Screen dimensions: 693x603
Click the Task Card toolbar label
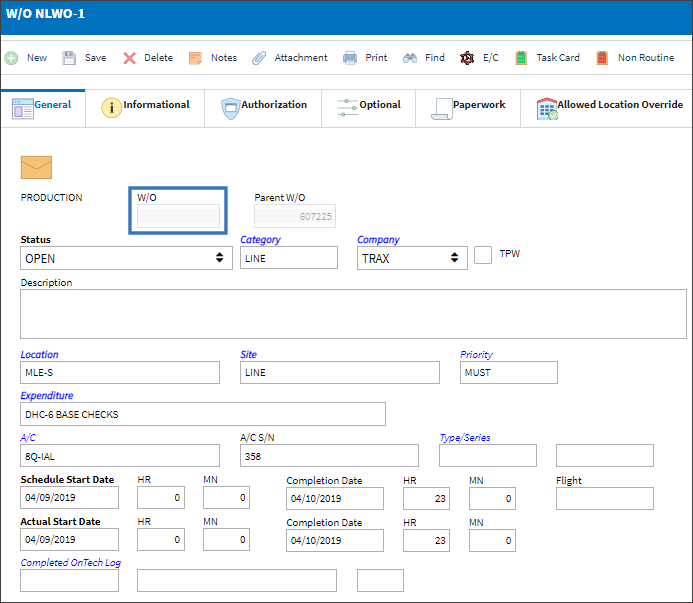pyautogui.click(x=558, y=58)
